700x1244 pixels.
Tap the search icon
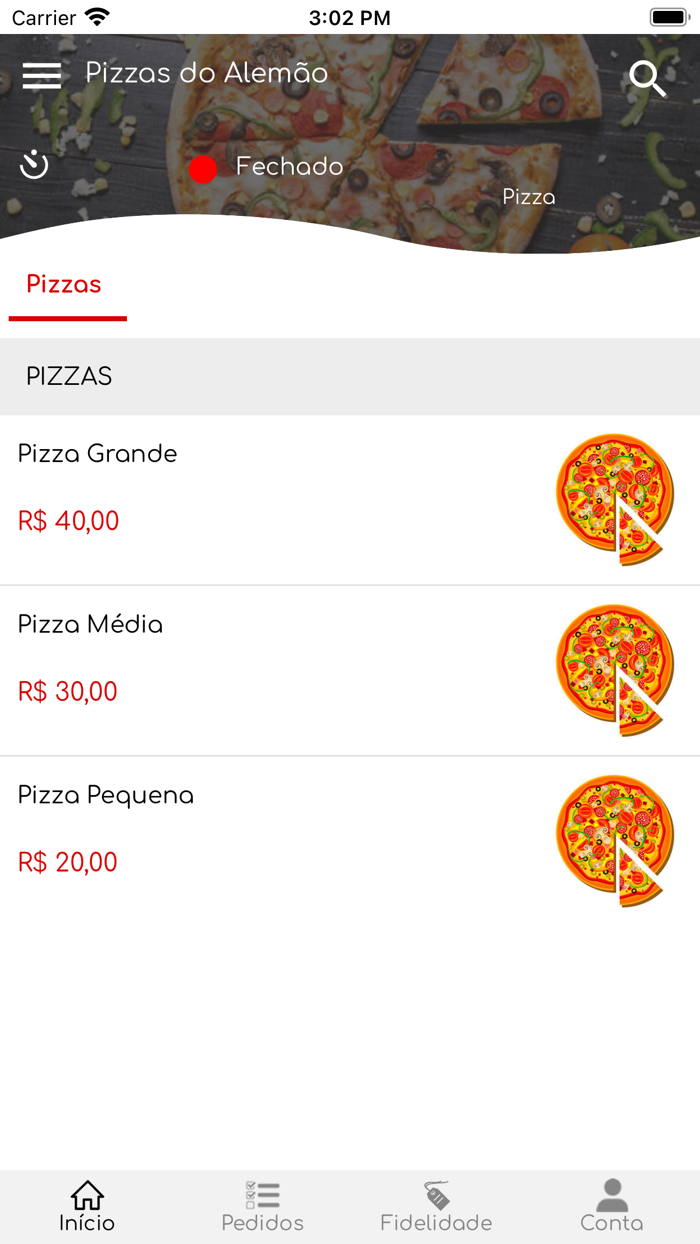point(647,77)
